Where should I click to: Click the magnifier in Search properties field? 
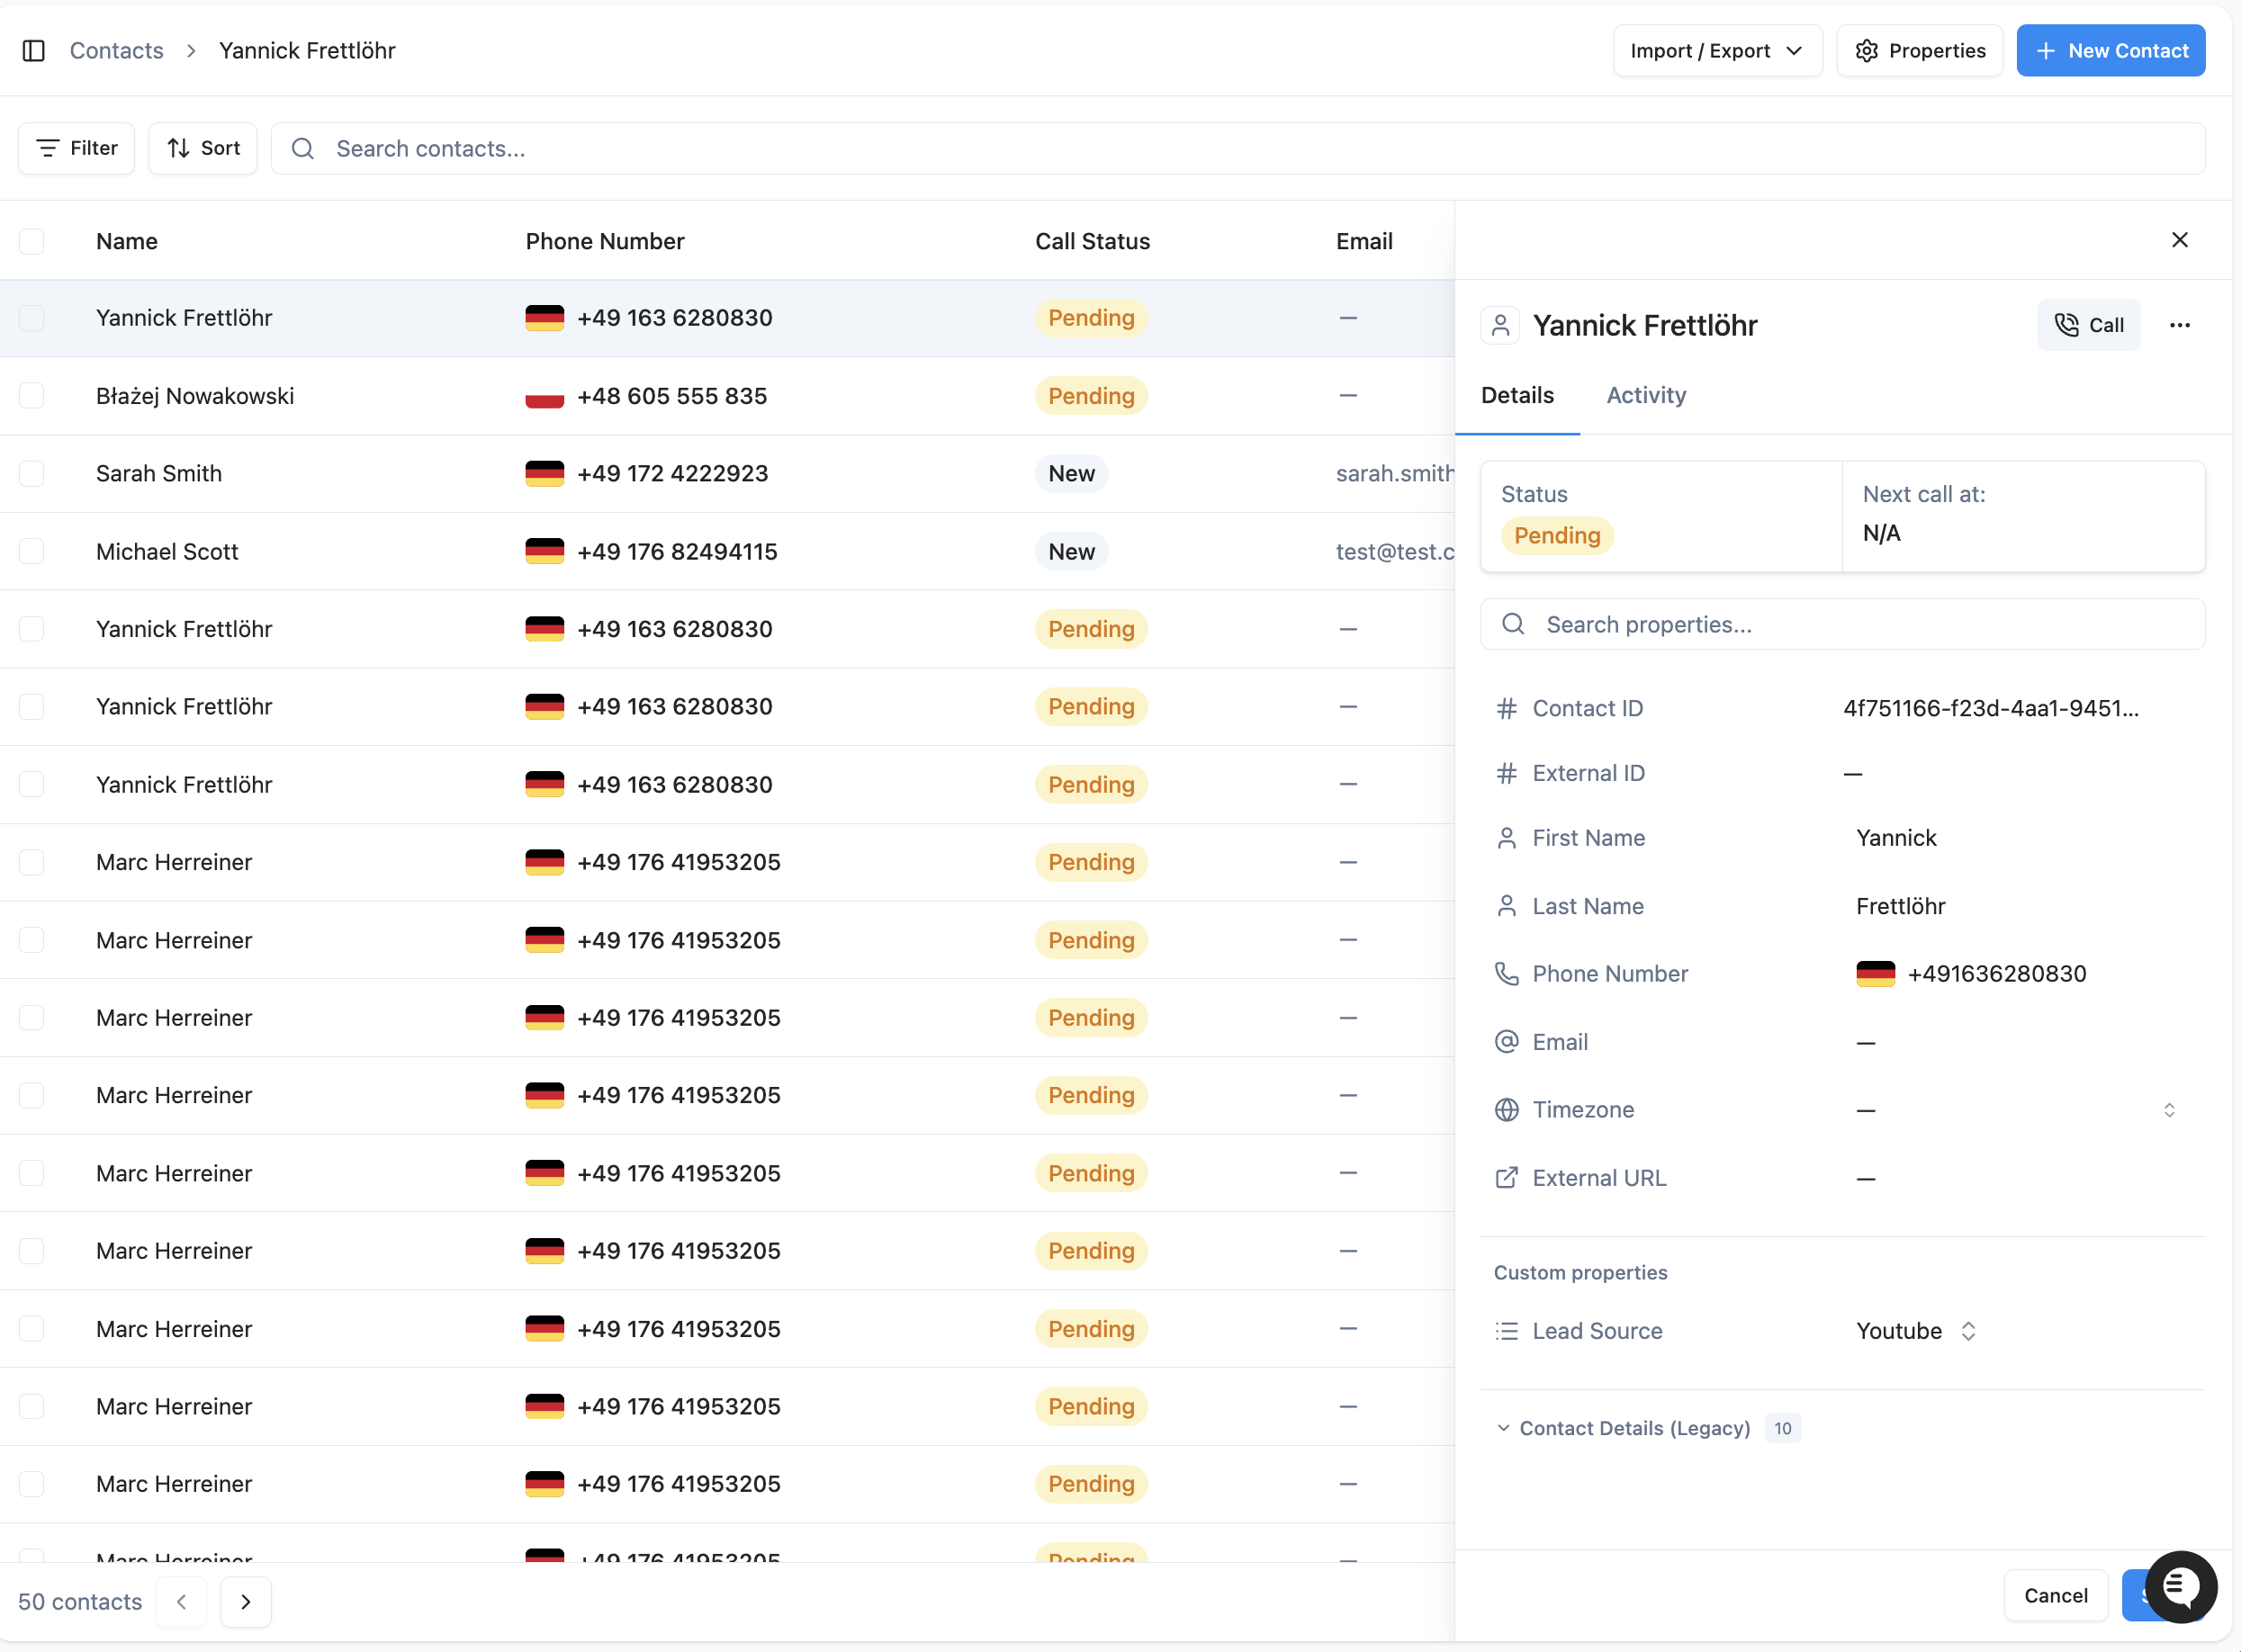click(1513, 624)
